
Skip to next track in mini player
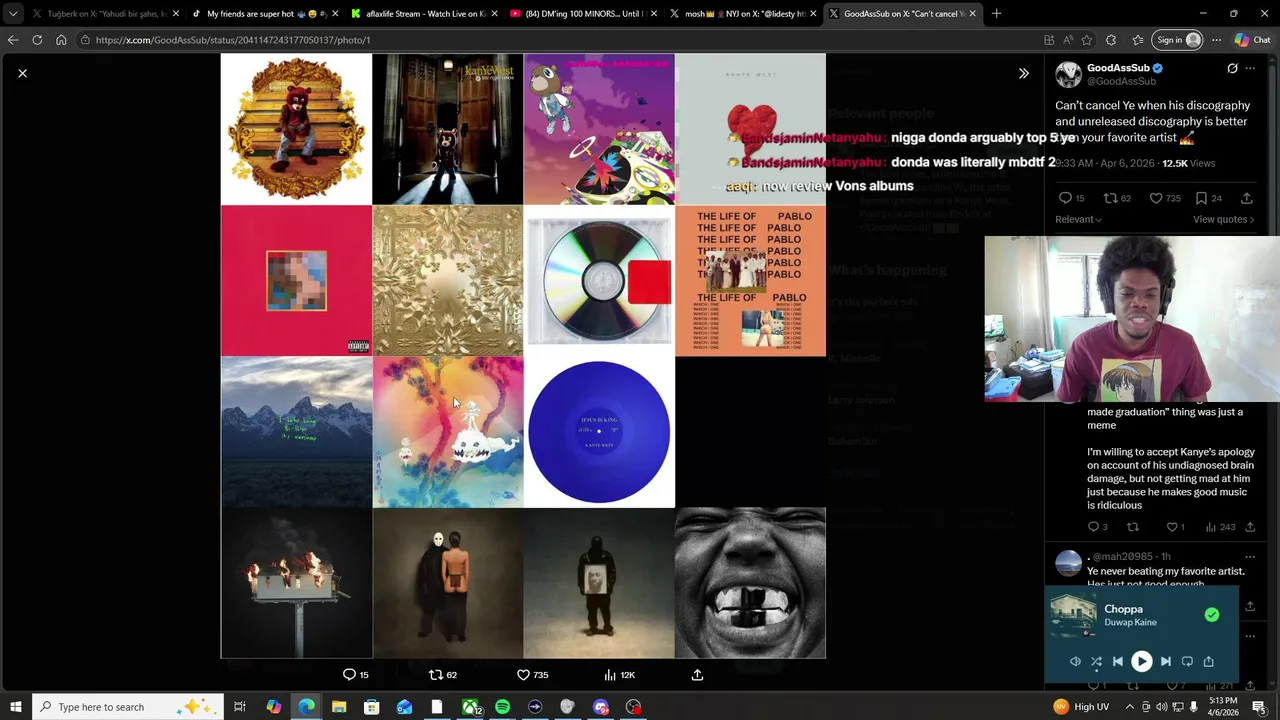(1165, 661)
